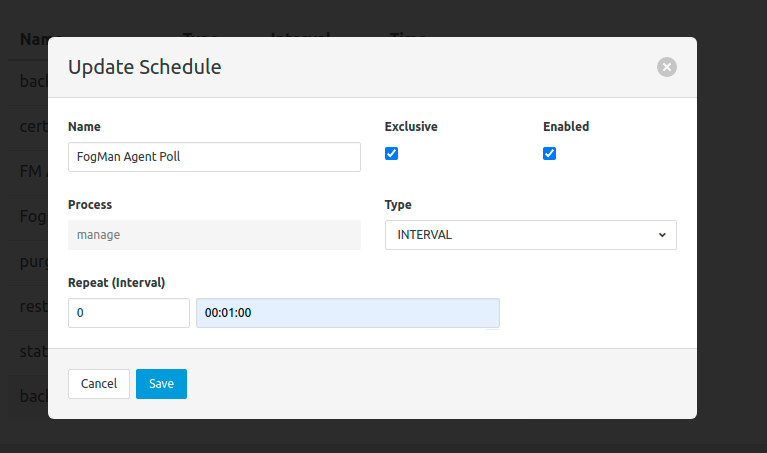Image resolution: width=767 pixels, height=453 pixels.
Task: Click the Exclusive label text
Action: point(411,127)
